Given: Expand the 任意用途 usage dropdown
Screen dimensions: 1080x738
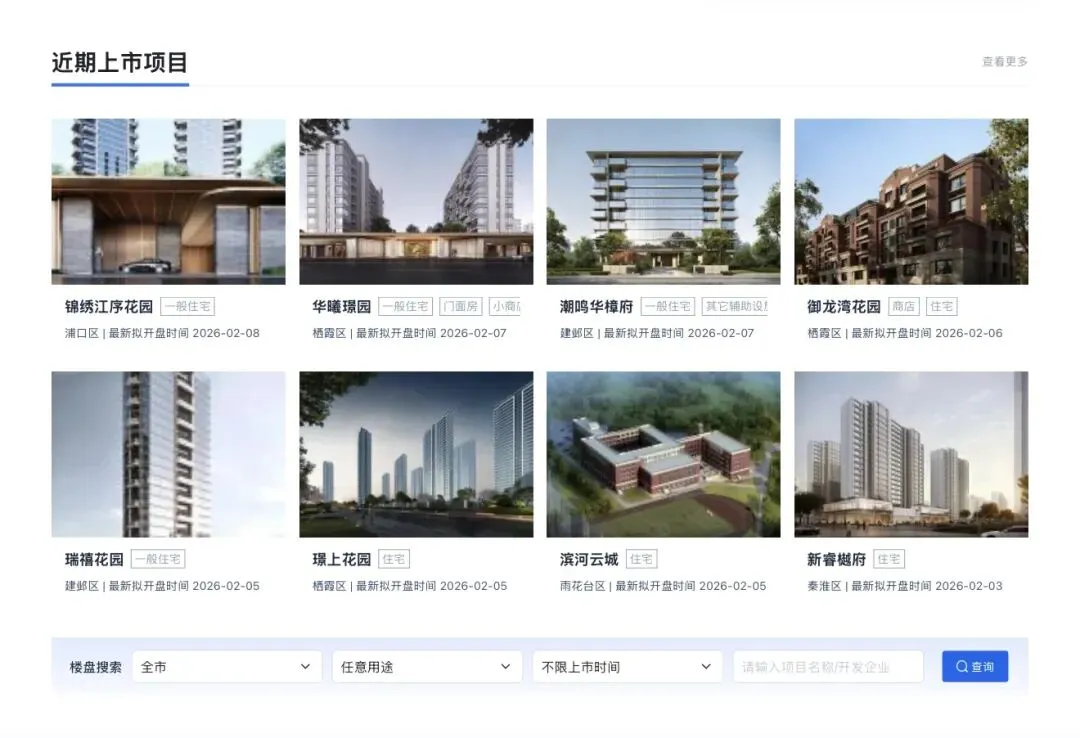Looking at the screenshot, I should [427, 666].
